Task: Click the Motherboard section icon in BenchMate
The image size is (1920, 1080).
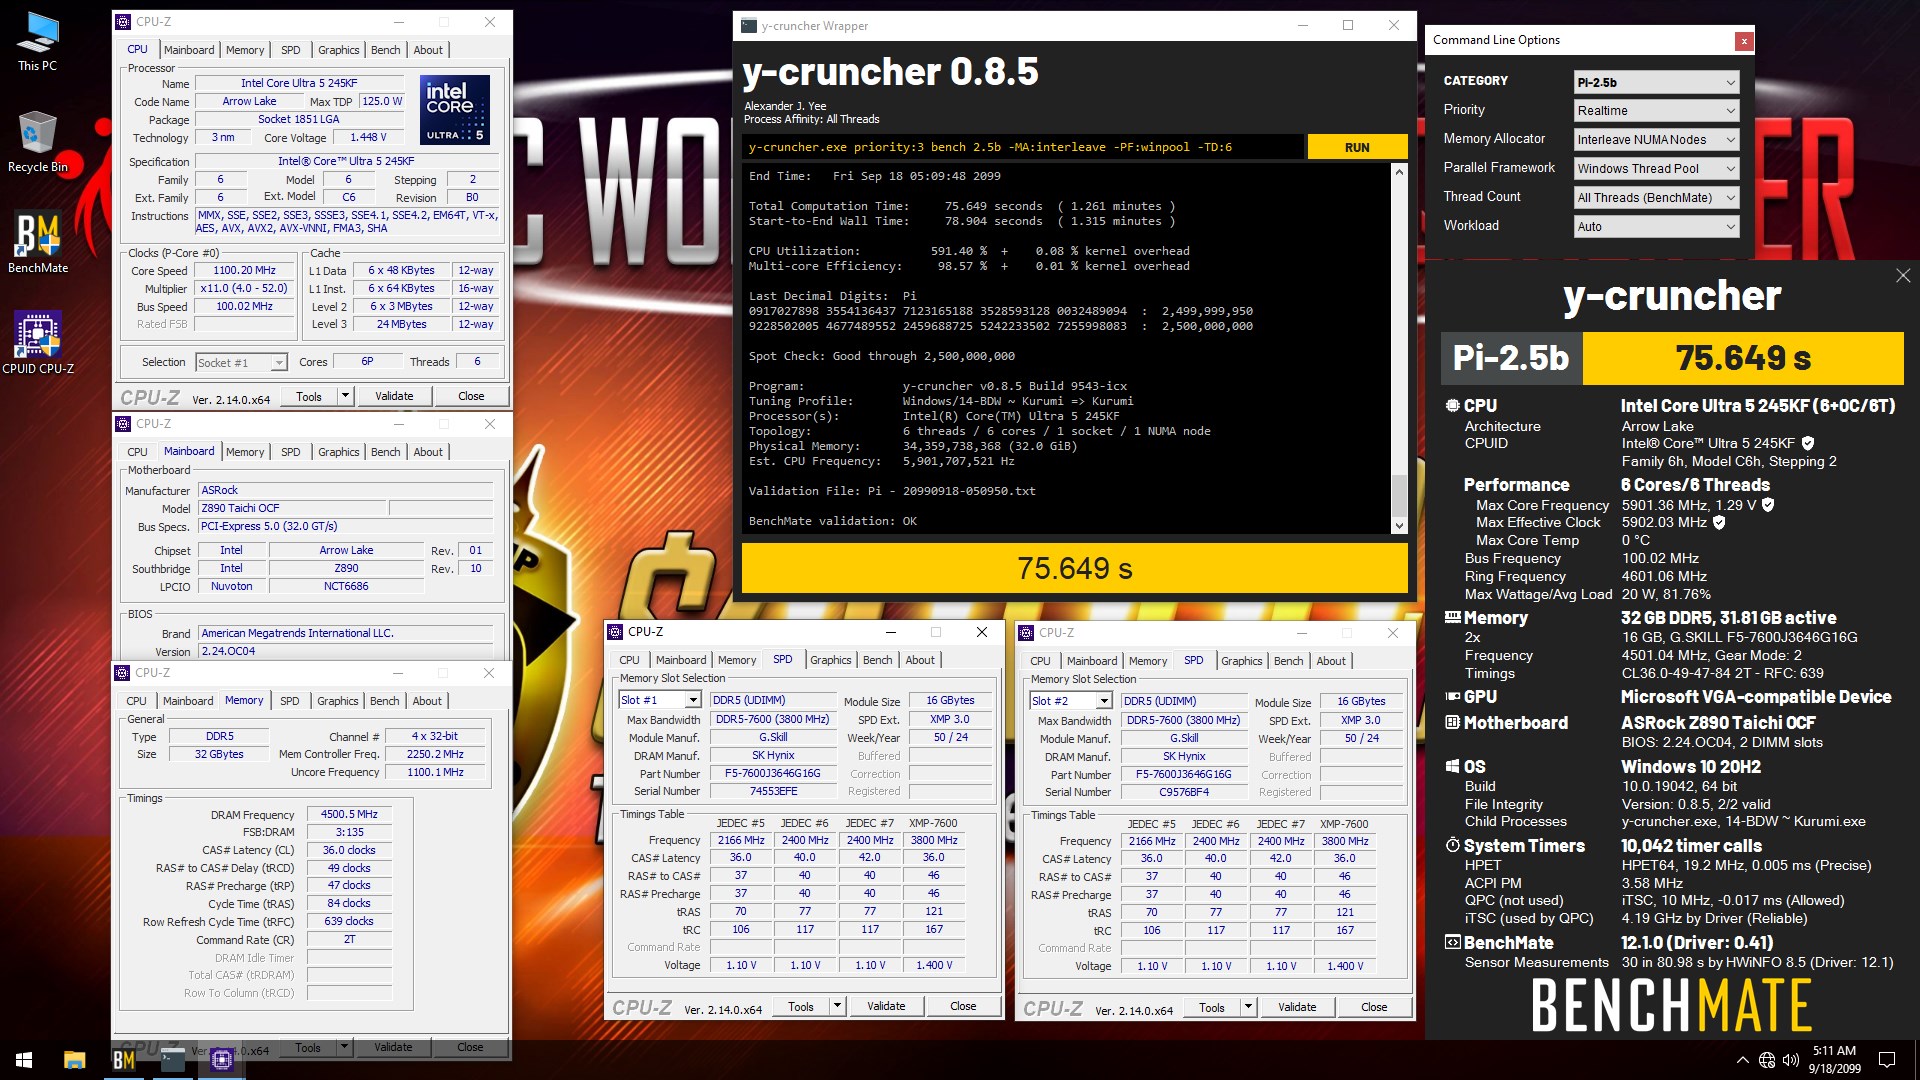Action: click(x=1452, y=722)
